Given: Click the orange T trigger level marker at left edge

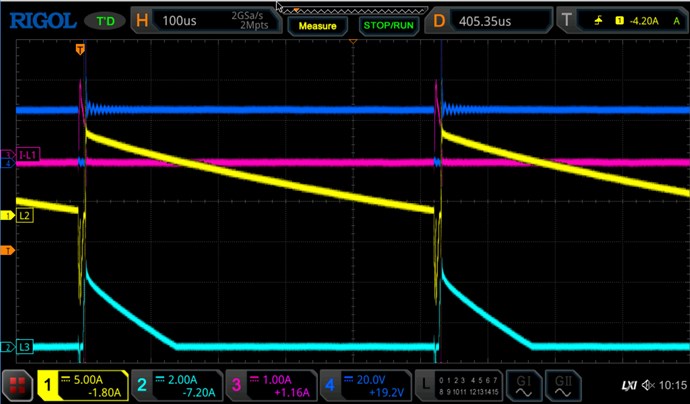Looking at the screenshot, I should tap(7, 250).
